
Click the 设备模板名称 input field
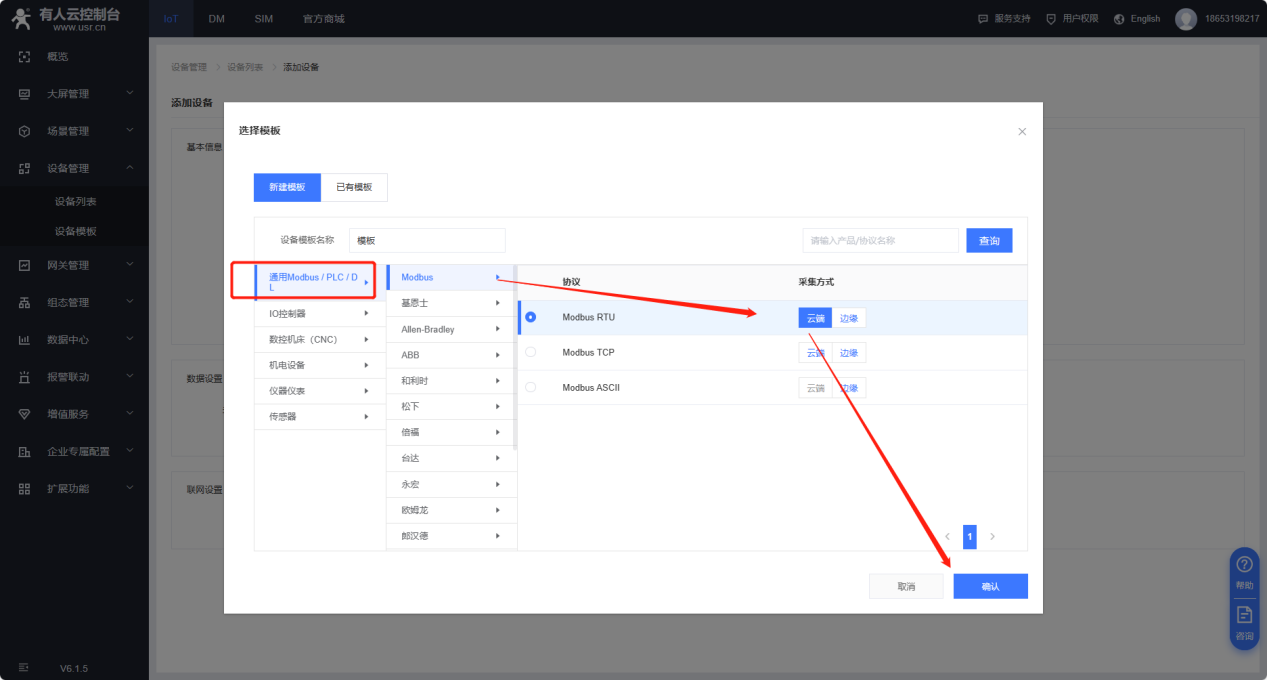[x=427, y=241]
